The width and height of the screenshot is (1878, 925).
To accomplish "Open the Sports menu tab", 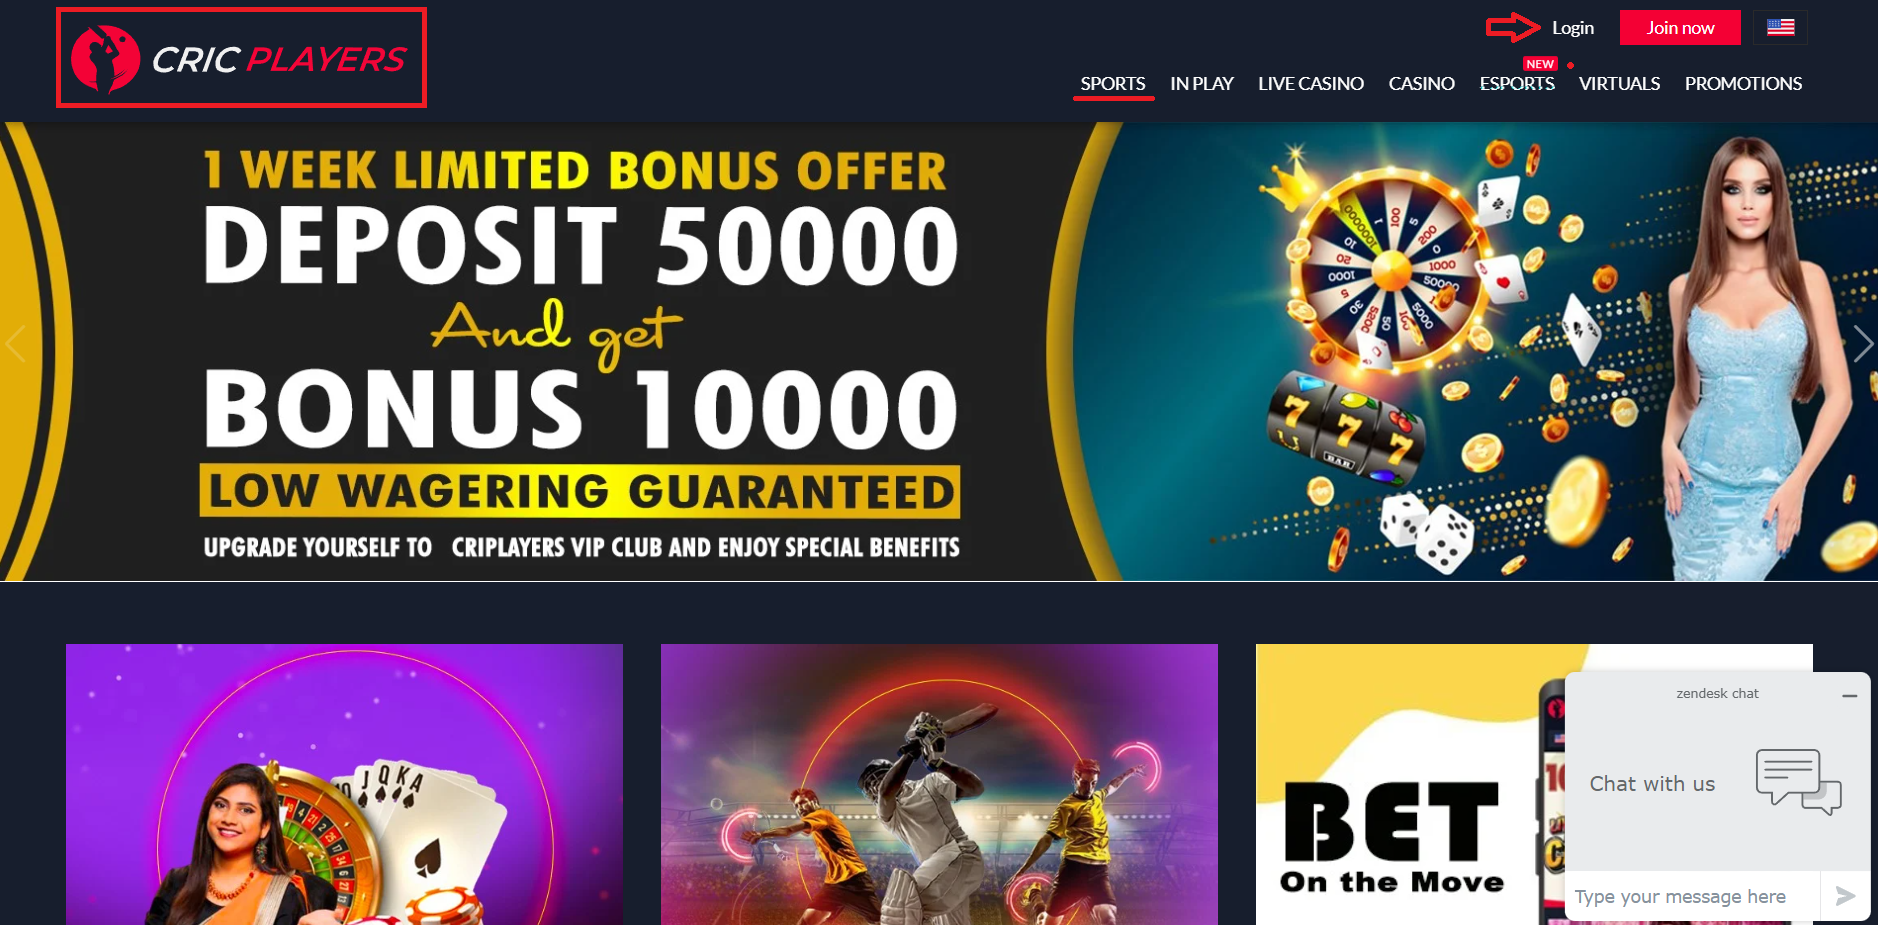I will [1113, 84].
